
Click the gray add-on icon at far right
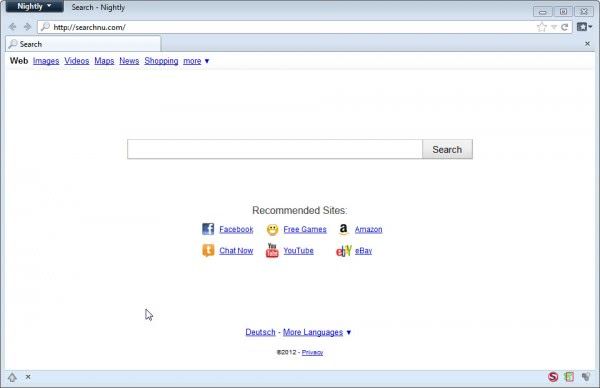(x=586, y=377)
